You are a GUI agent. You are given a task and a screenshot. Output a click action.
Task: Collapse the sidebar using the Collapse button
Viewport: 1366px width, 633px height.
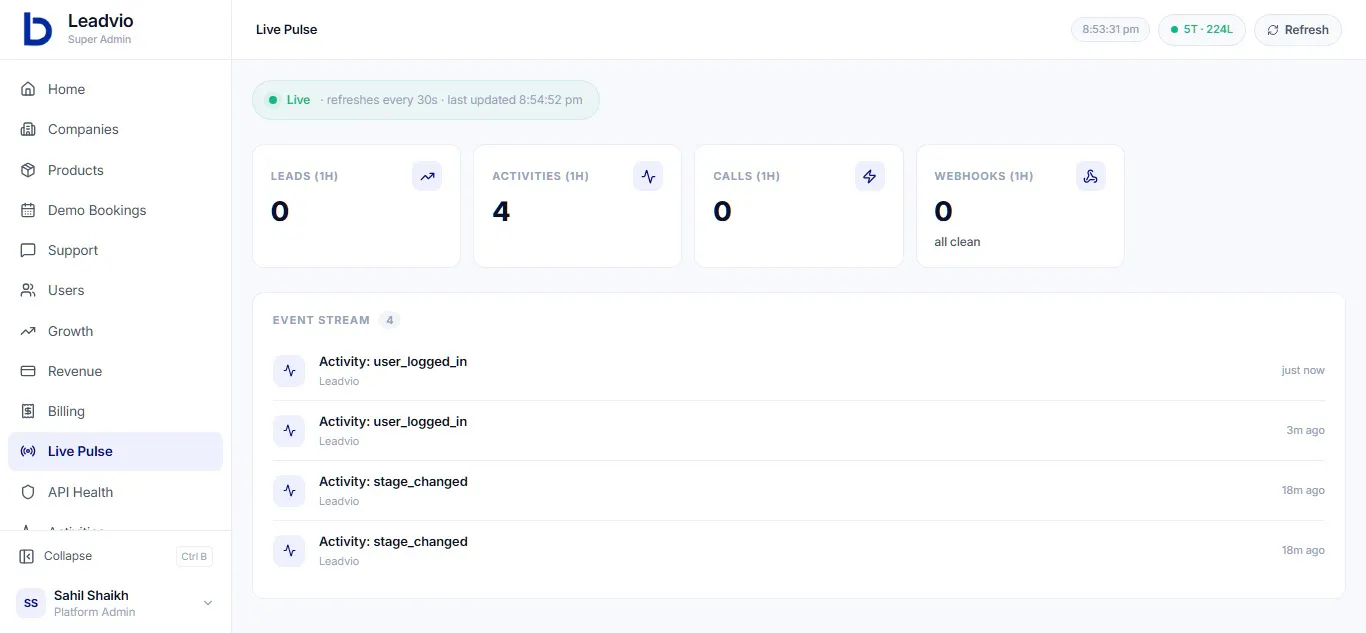(115, 556)
